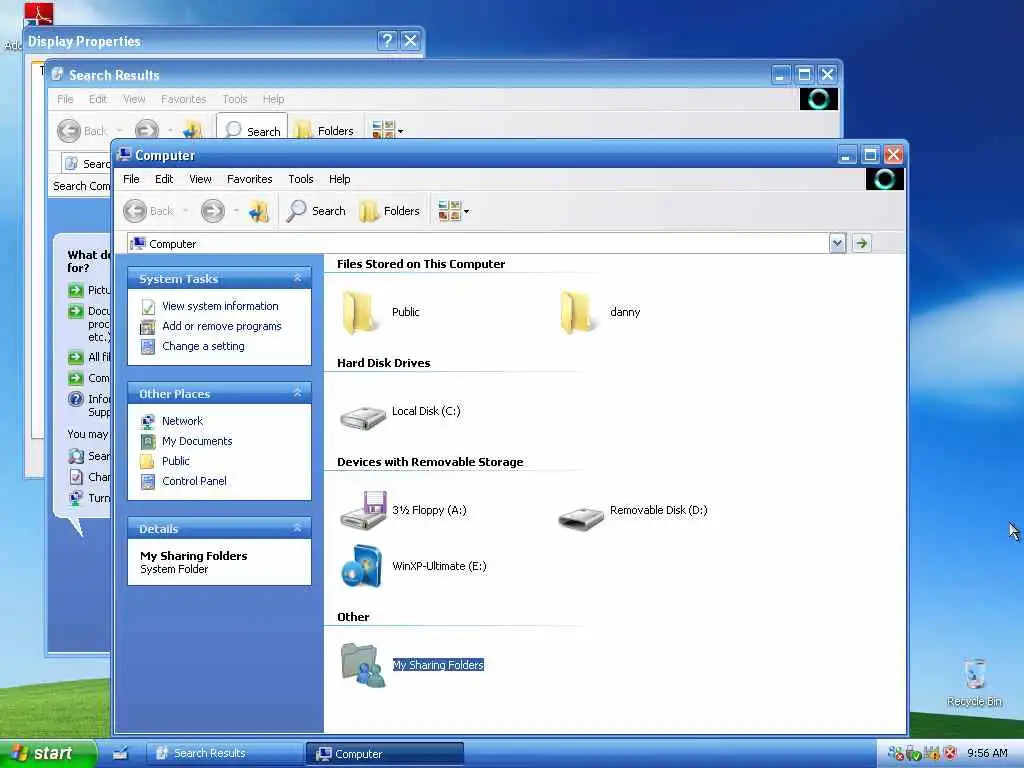Click Add or remove programs task

pyautogui.click(x=221, y=326)
